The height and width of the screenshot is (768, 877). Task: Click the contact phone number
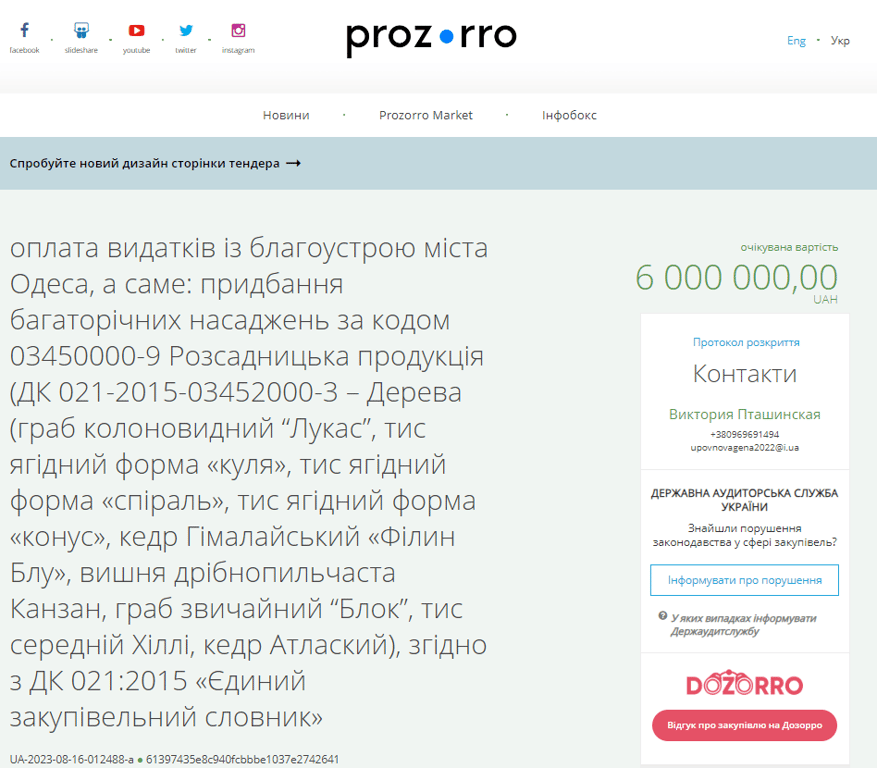click(x=743, y=435)
